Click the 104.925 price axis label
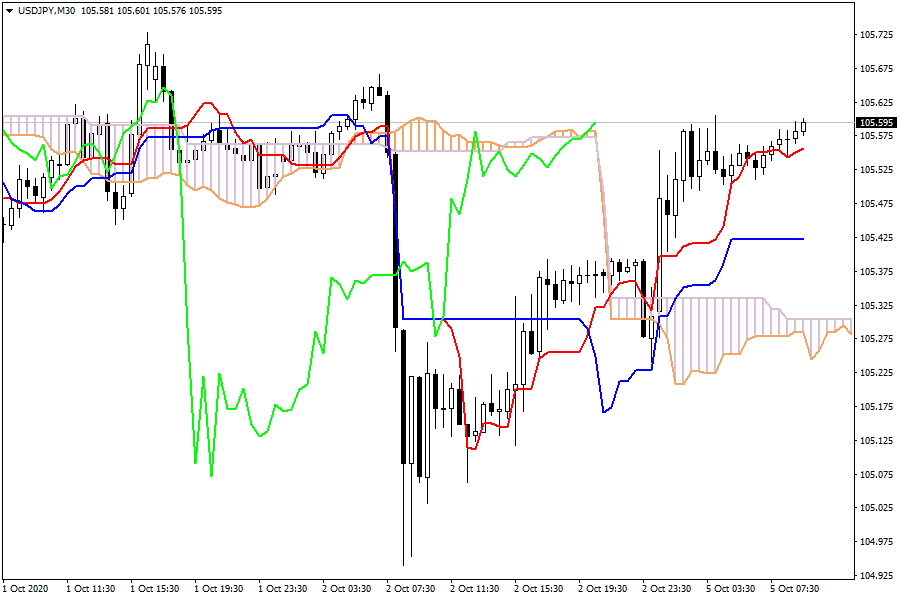900x600 pixels. (x=876, y=575)
